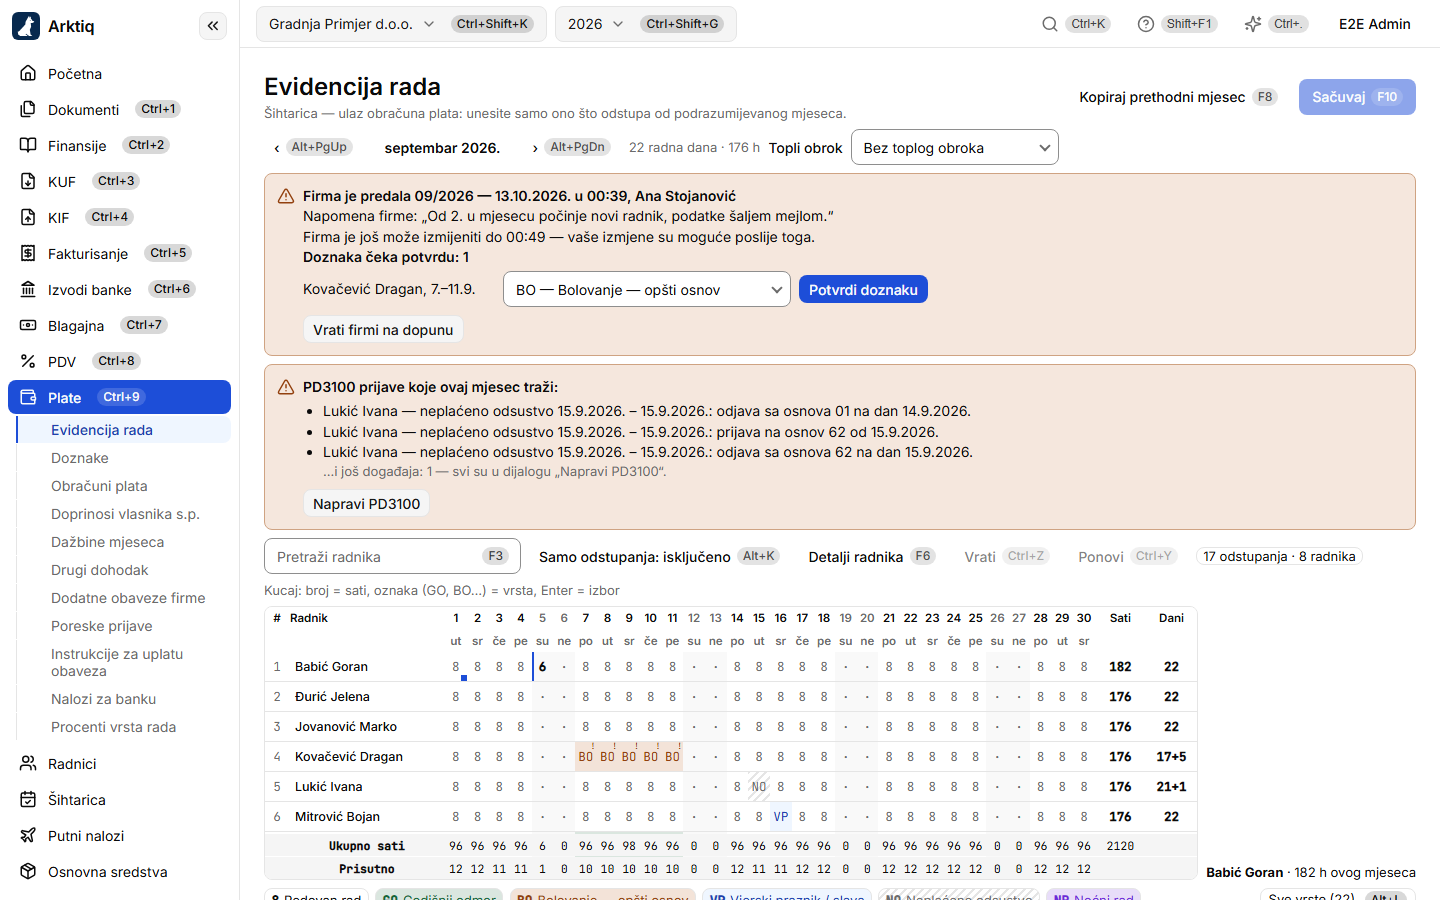The image size is (1440, 900).
Task: Open the BO Bolovanje doznaka type dropdown
Action: pos(647,290)
